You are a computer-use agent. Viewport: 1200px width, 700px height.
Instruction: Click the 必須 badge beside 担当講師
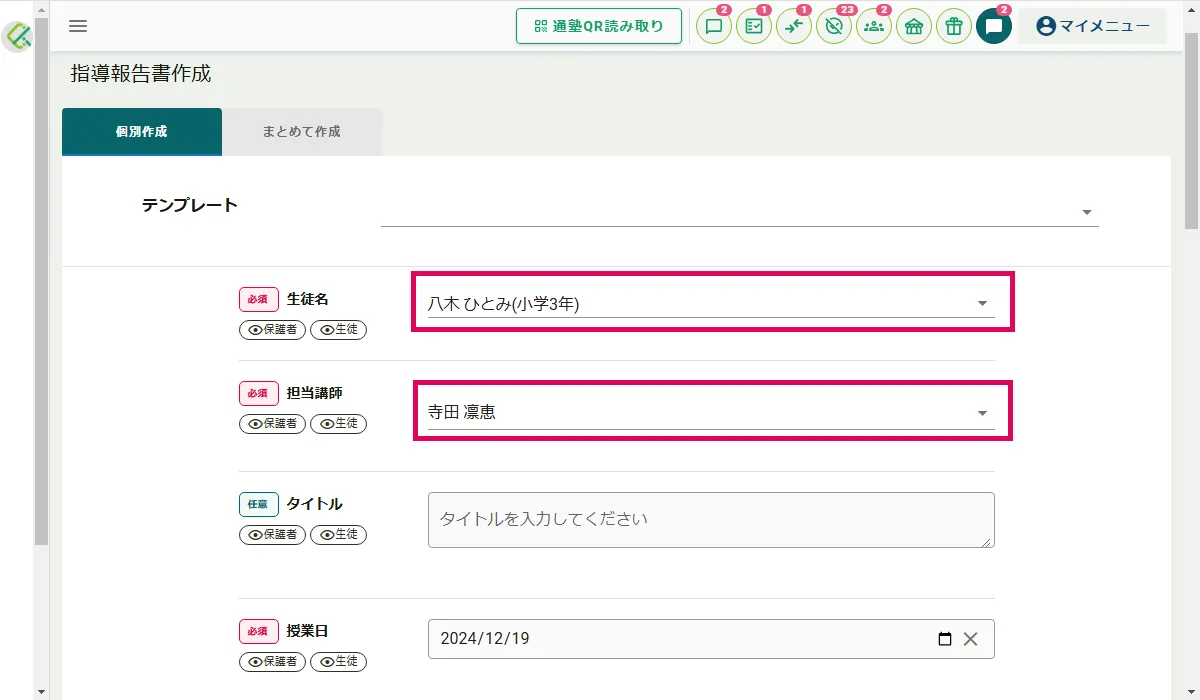pyautogui.click(x=259, y=393)
